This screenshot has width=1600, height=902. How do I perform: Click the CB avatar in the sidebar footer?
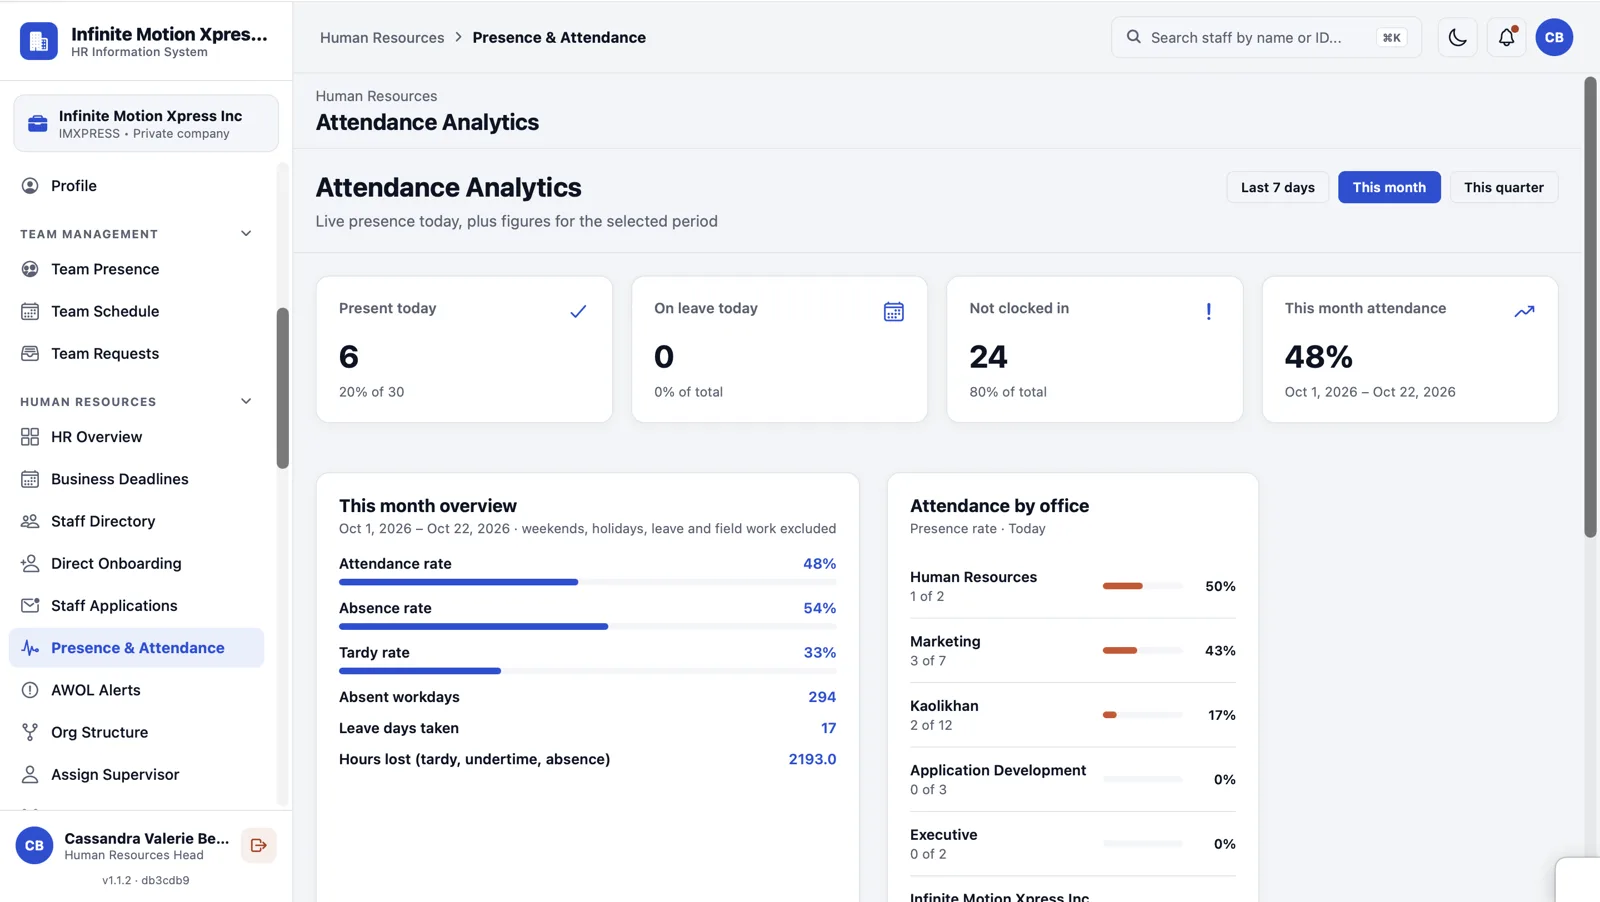point(34,846)
